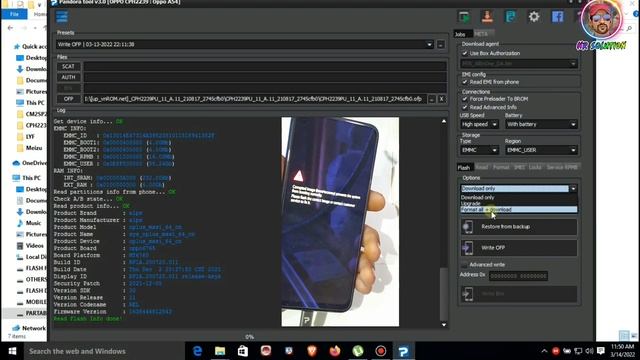Open network icon in system tray
The height and width of the screenshot is (360, 640).
(578, 351)
